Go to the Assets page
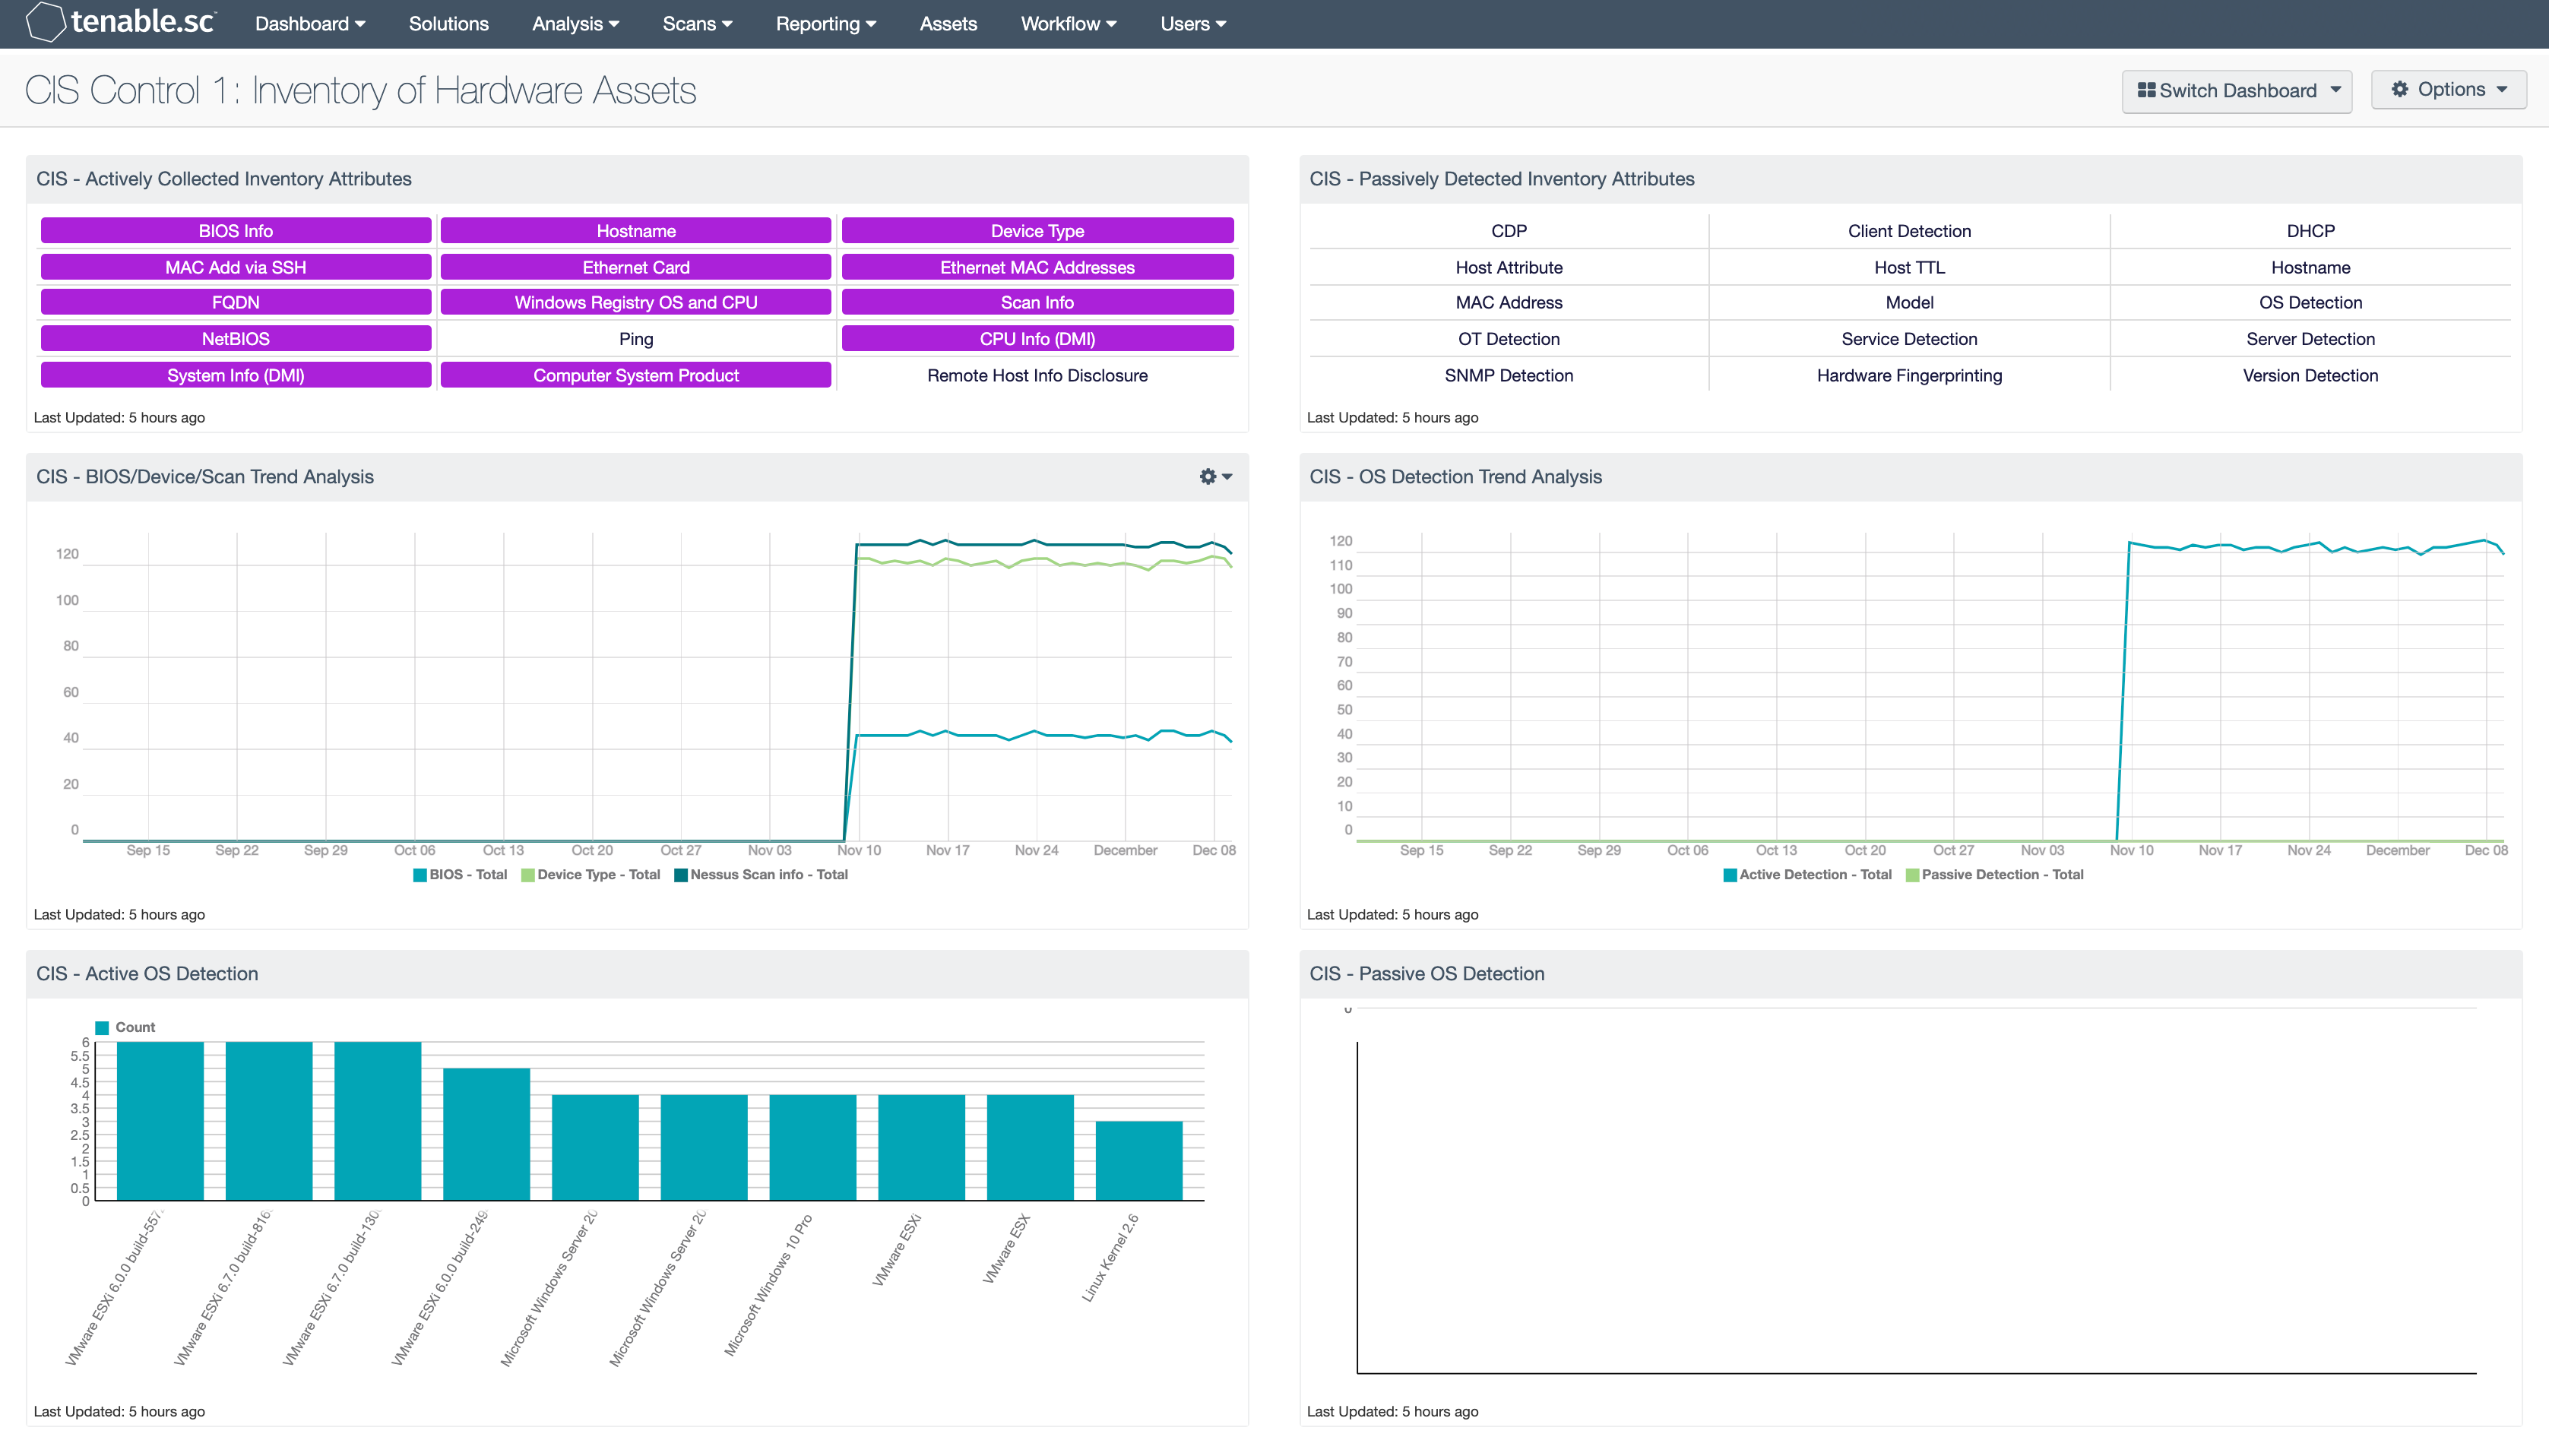2549x1456 pixels. (948, 23)
